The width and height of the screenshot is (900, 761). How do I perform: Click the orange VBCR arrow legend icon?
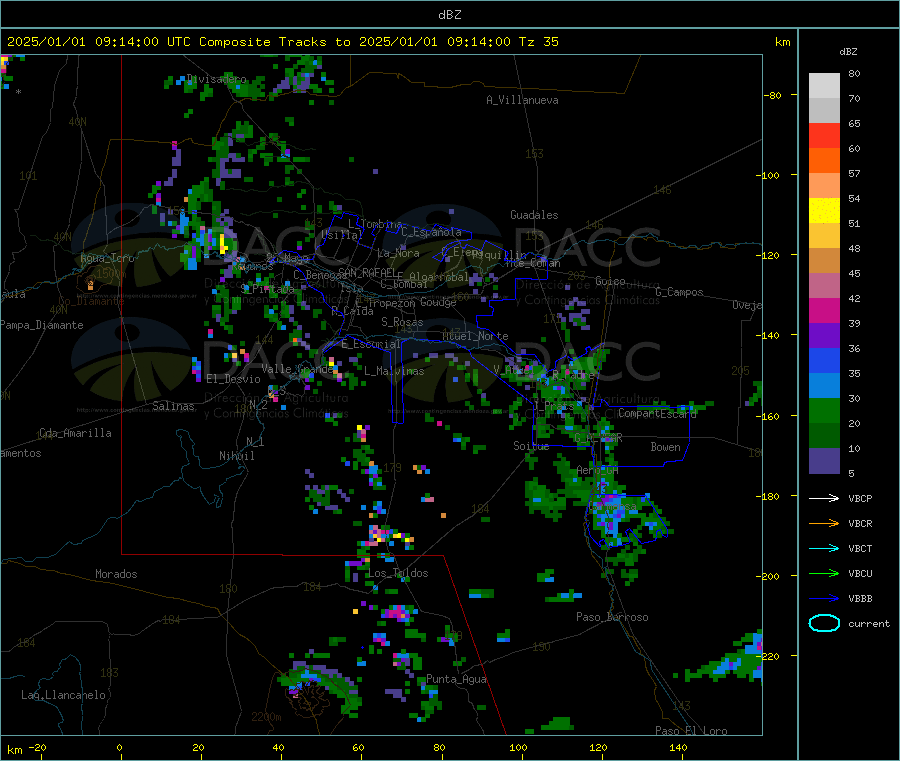pos(824,523)
